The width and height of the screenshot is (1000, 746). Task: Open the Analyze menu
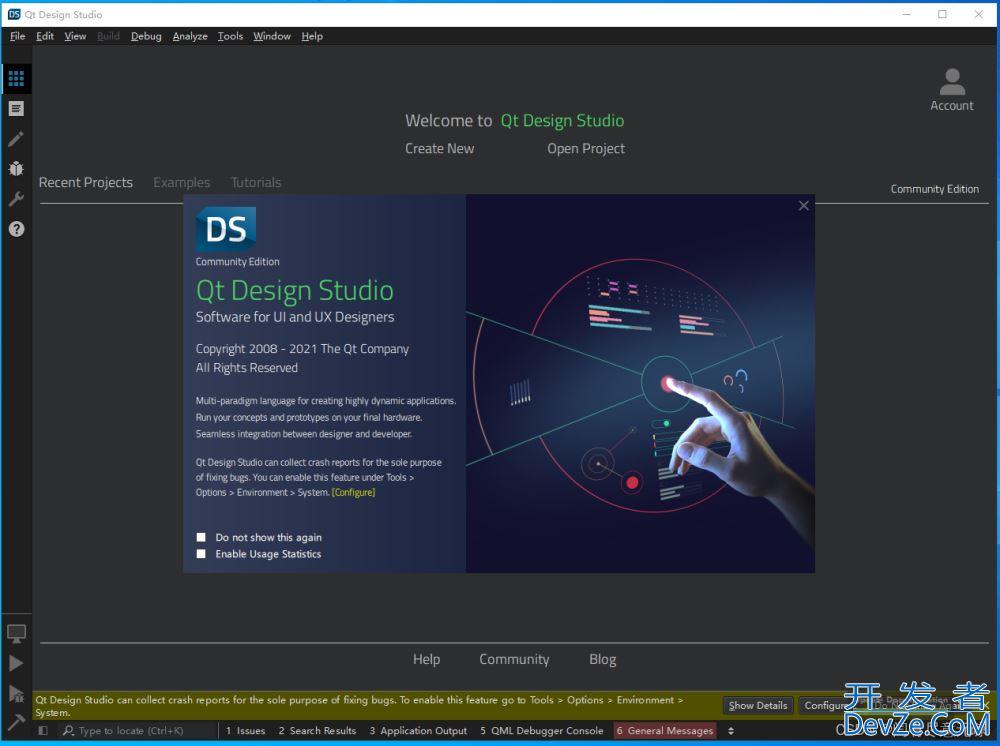190,36
